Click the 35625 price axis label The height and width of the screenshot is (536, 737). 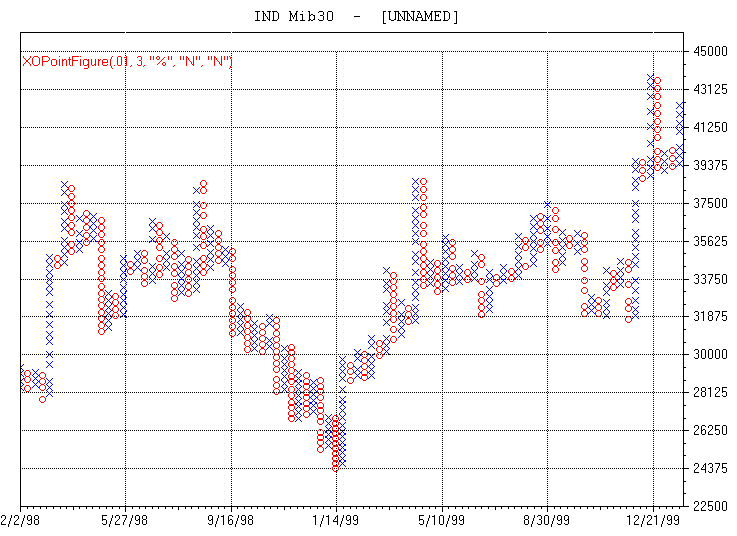710,241
